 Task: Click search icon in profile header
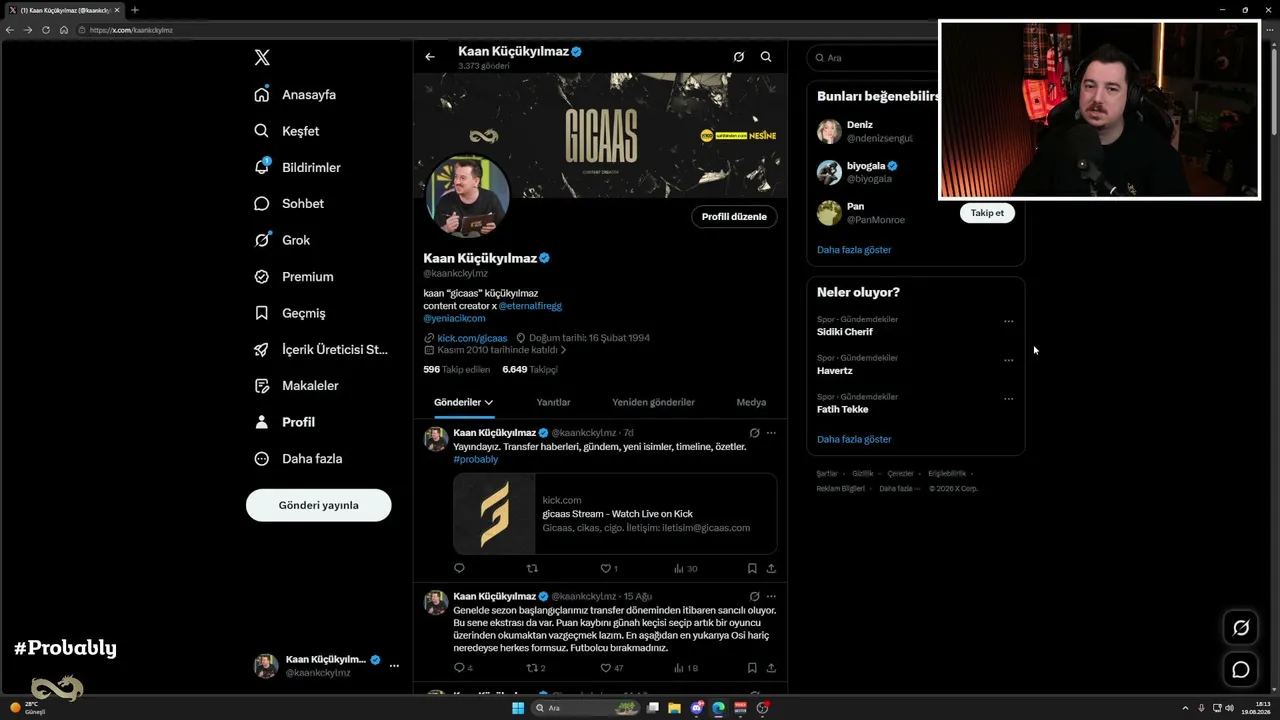[766, 57]
